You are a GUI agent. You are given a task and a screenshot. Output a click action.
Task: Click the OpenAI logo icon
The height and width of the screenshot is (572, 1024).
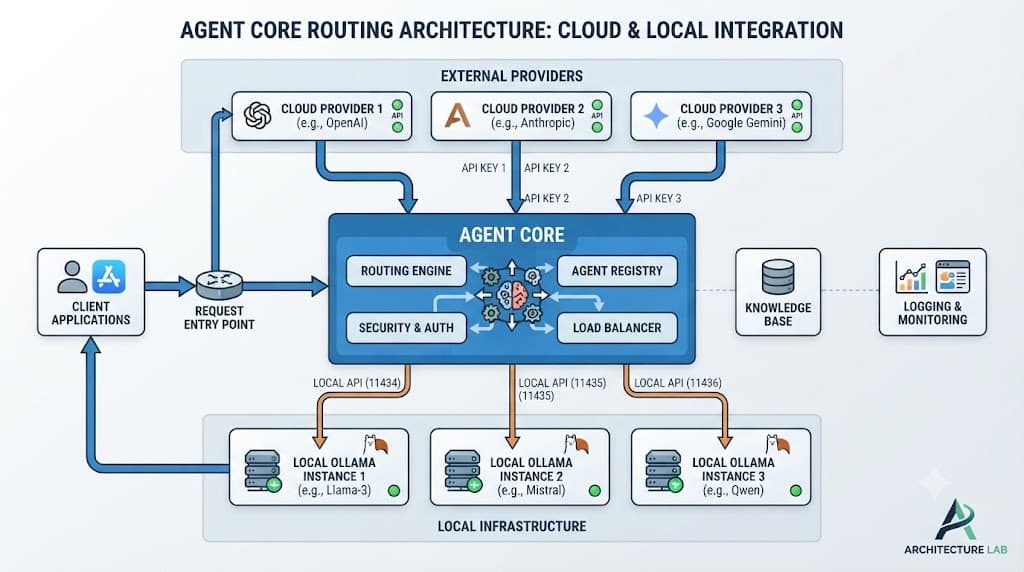(x=257, y=116)
